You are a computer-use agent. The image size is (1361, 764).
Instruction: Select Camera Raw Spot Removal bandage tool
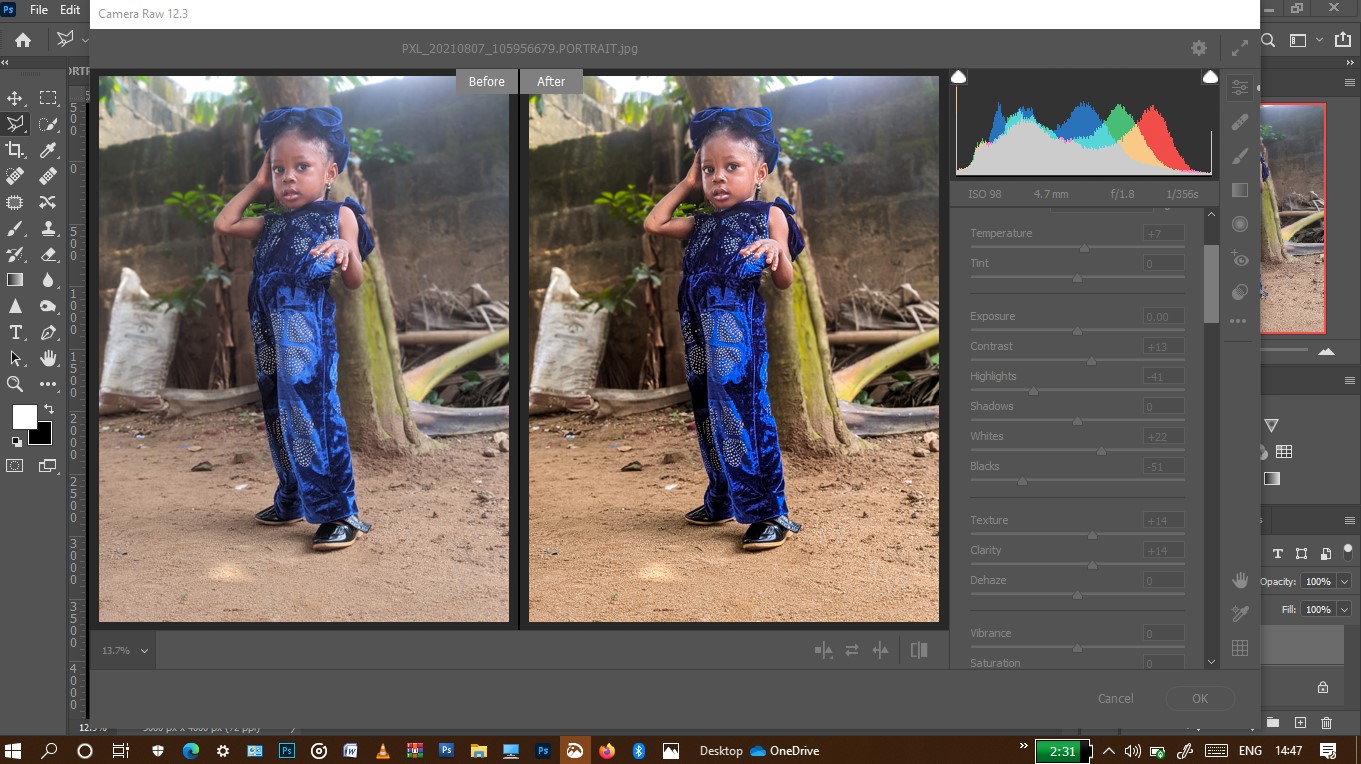pos(1240,122)
